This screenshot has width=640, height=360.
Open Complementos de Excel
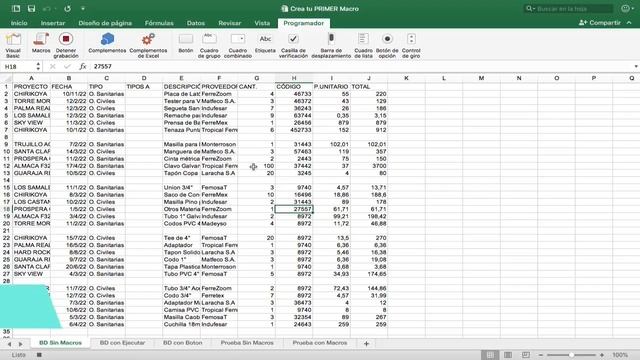pyautogui.click(x=148, y=45)
